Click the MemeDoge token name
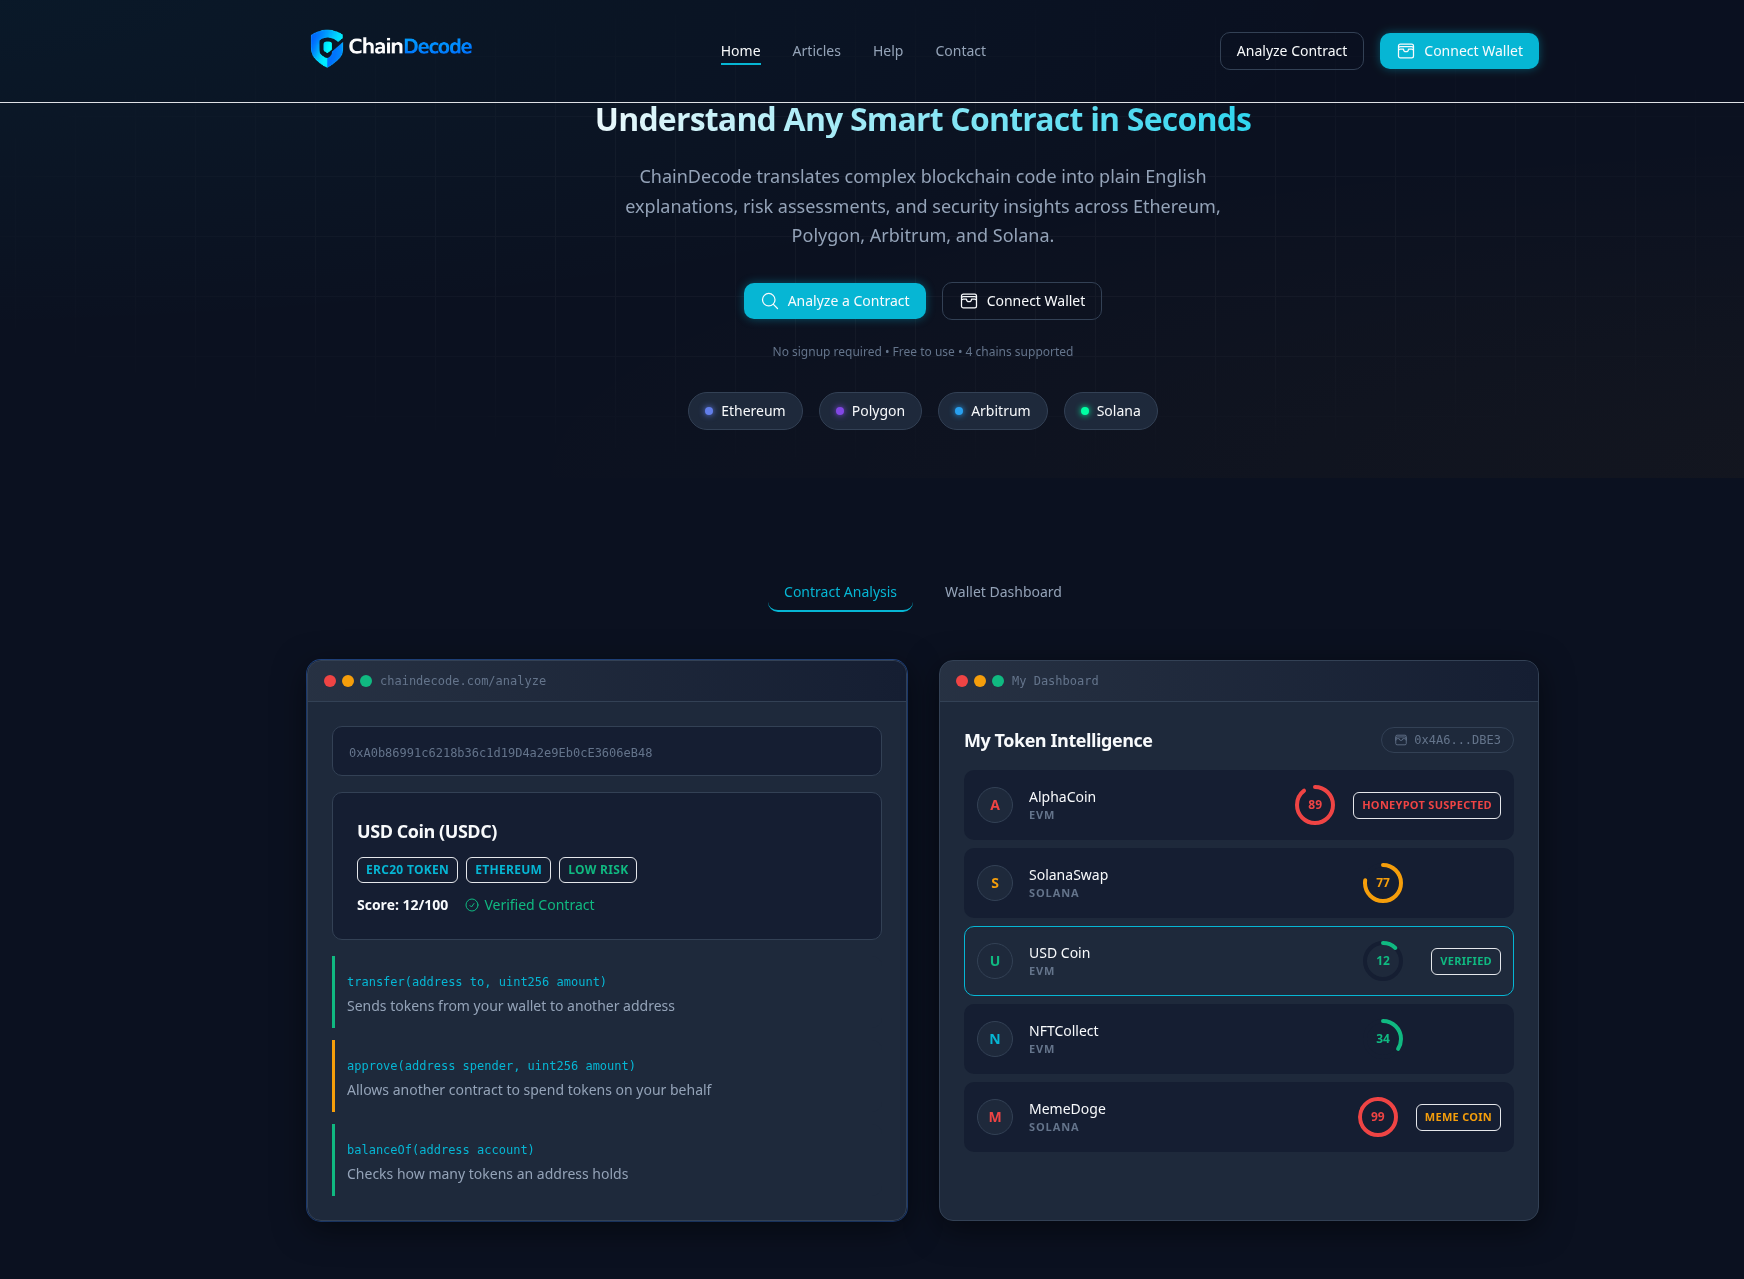Image resolution: width=1744 pixels, height=1279 pixels. coord(1067,1109)
